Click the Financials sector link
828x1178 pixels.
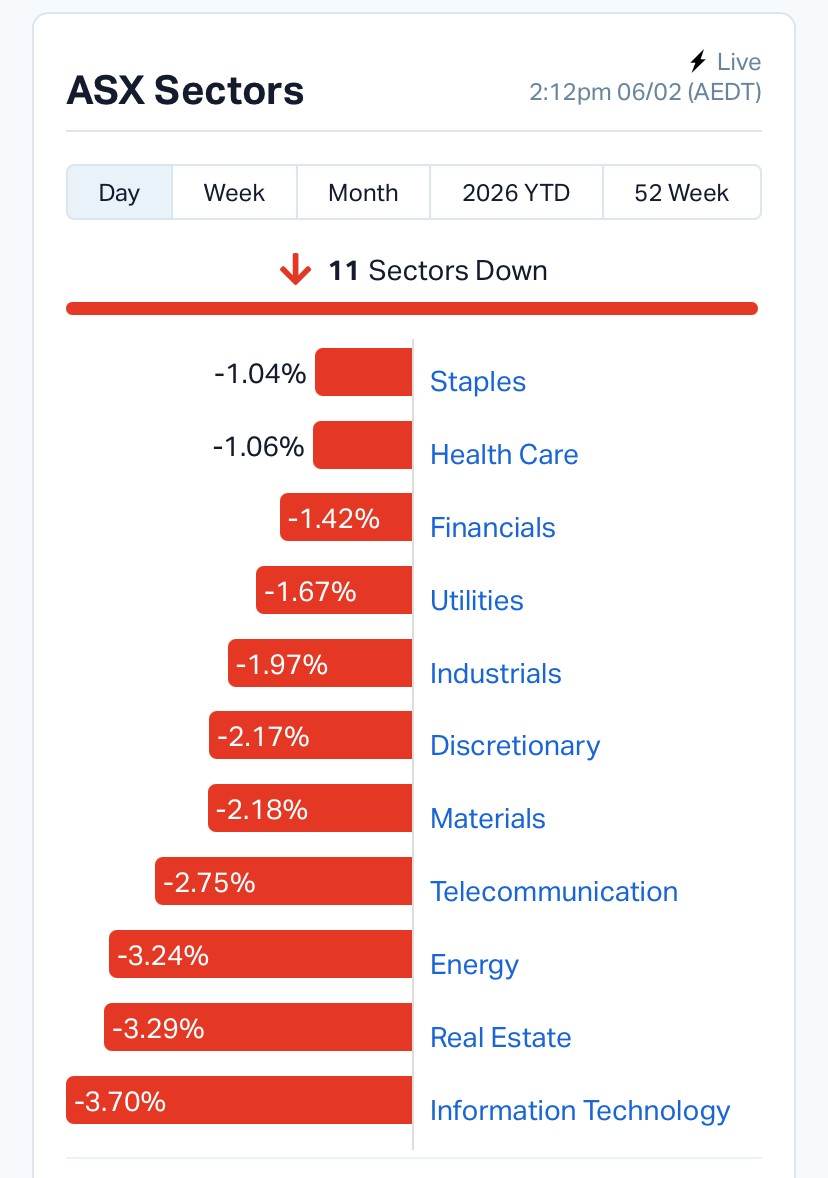[x=492, y=527]
